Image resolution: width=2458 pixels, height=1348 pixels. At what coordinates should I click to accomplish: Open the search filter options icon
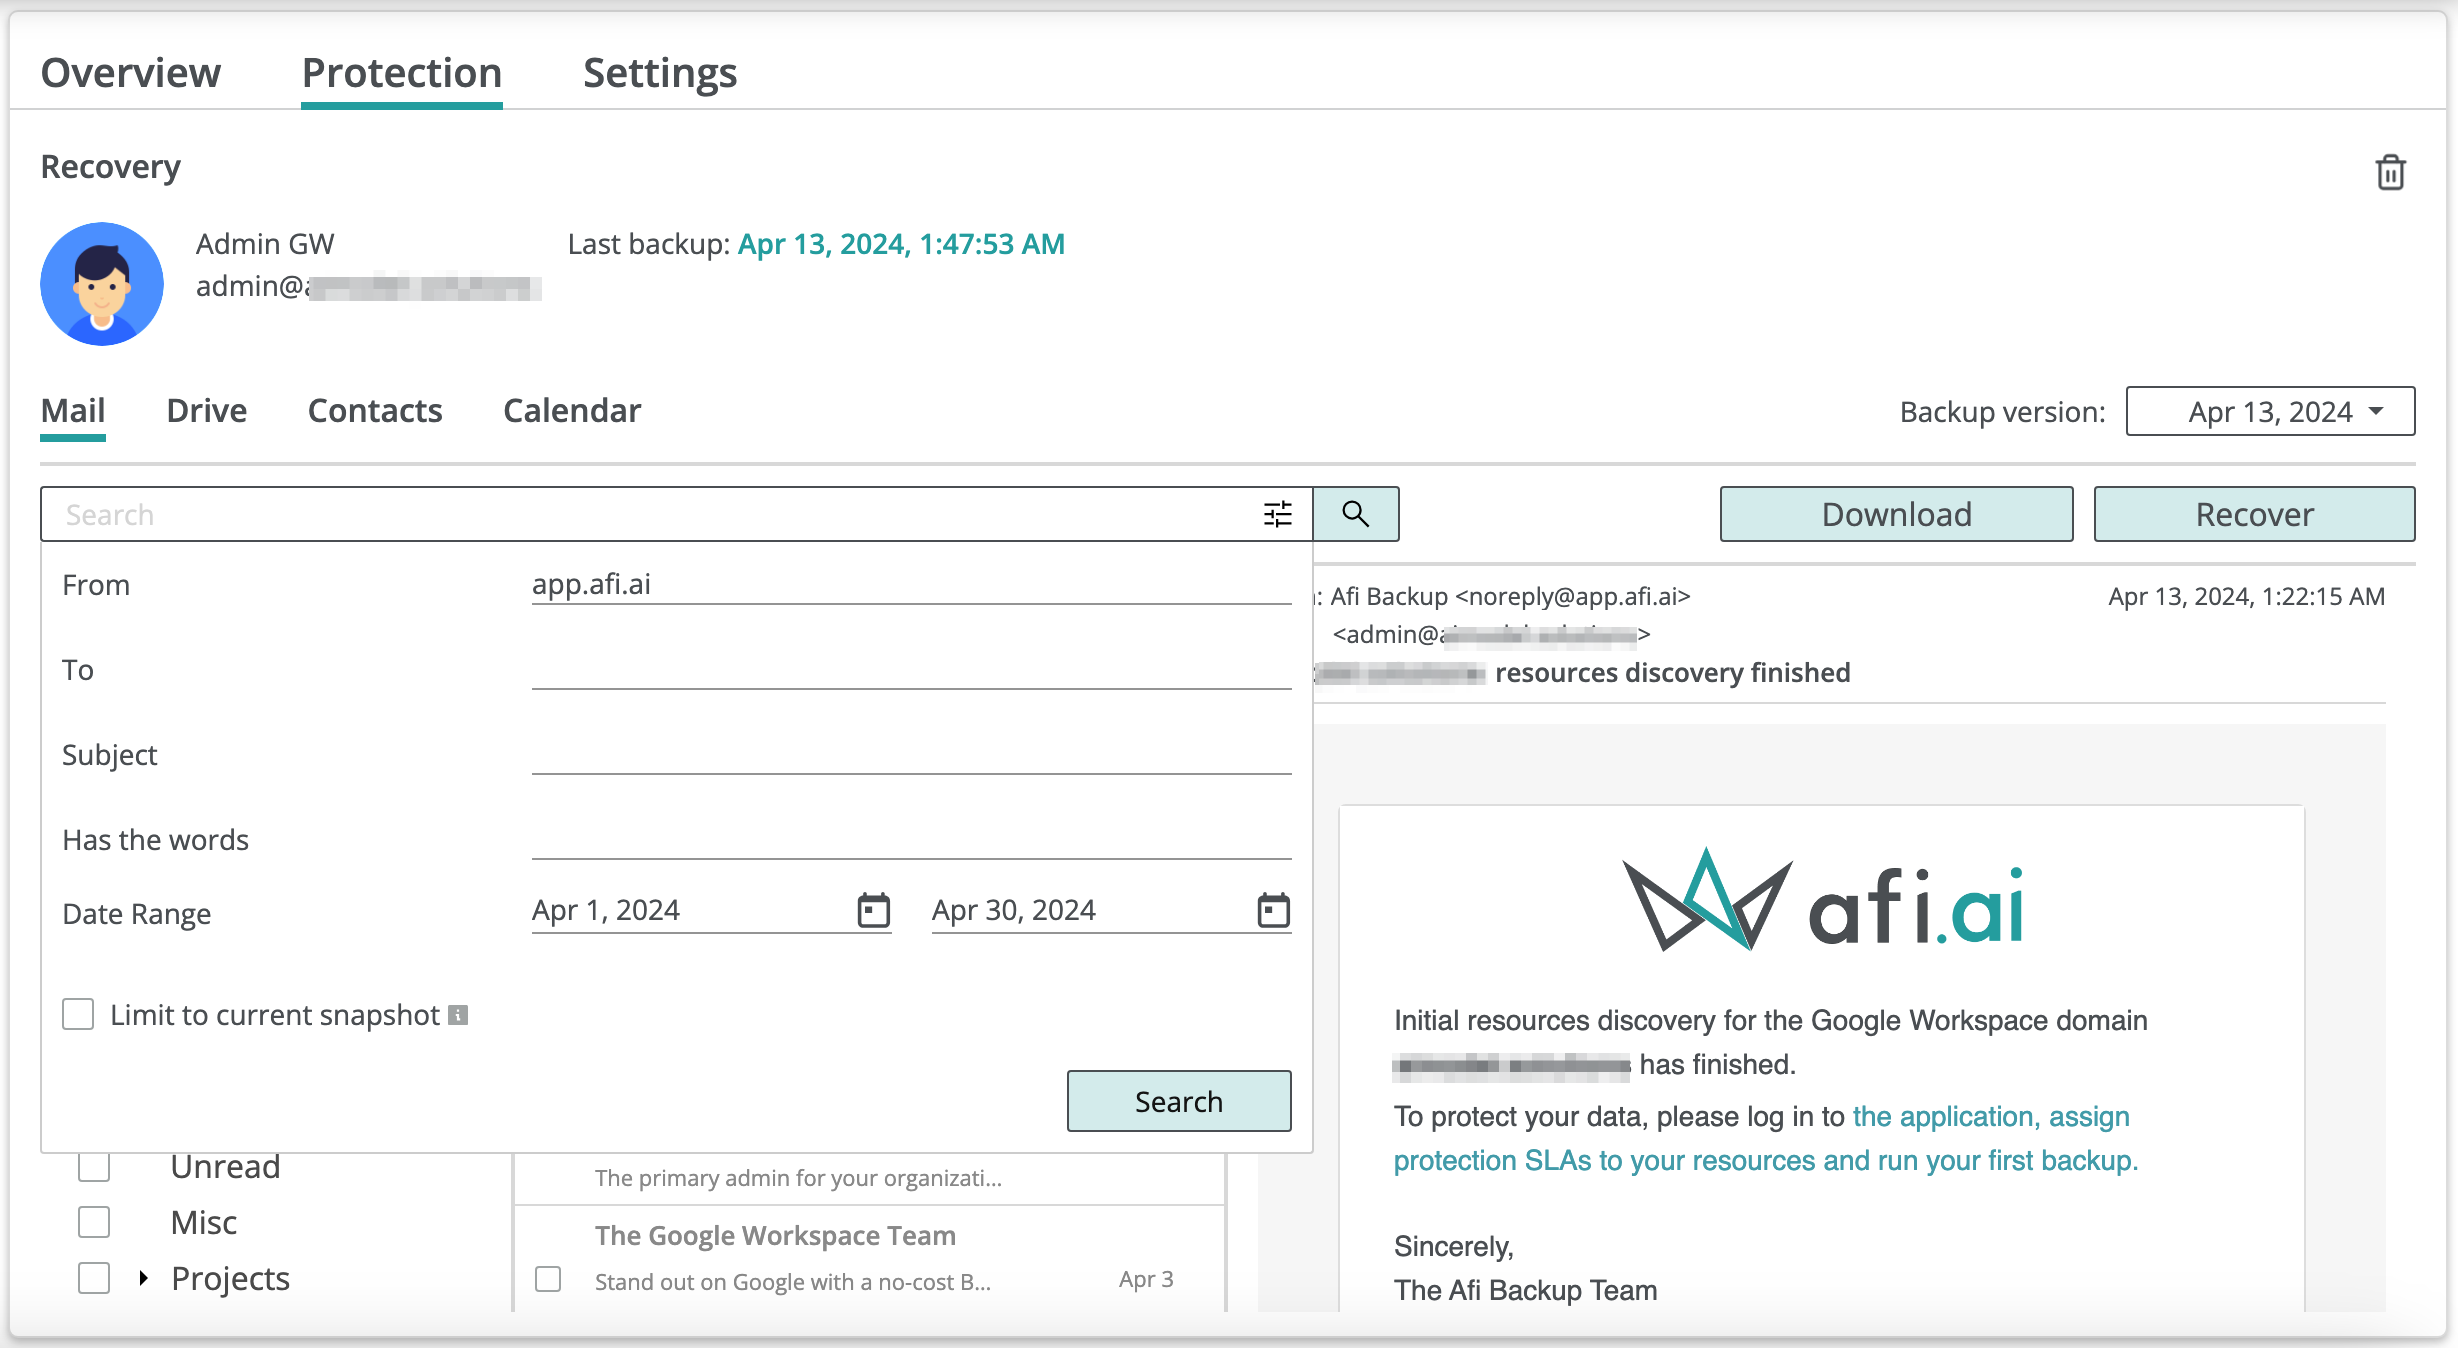pos(1277,514)
